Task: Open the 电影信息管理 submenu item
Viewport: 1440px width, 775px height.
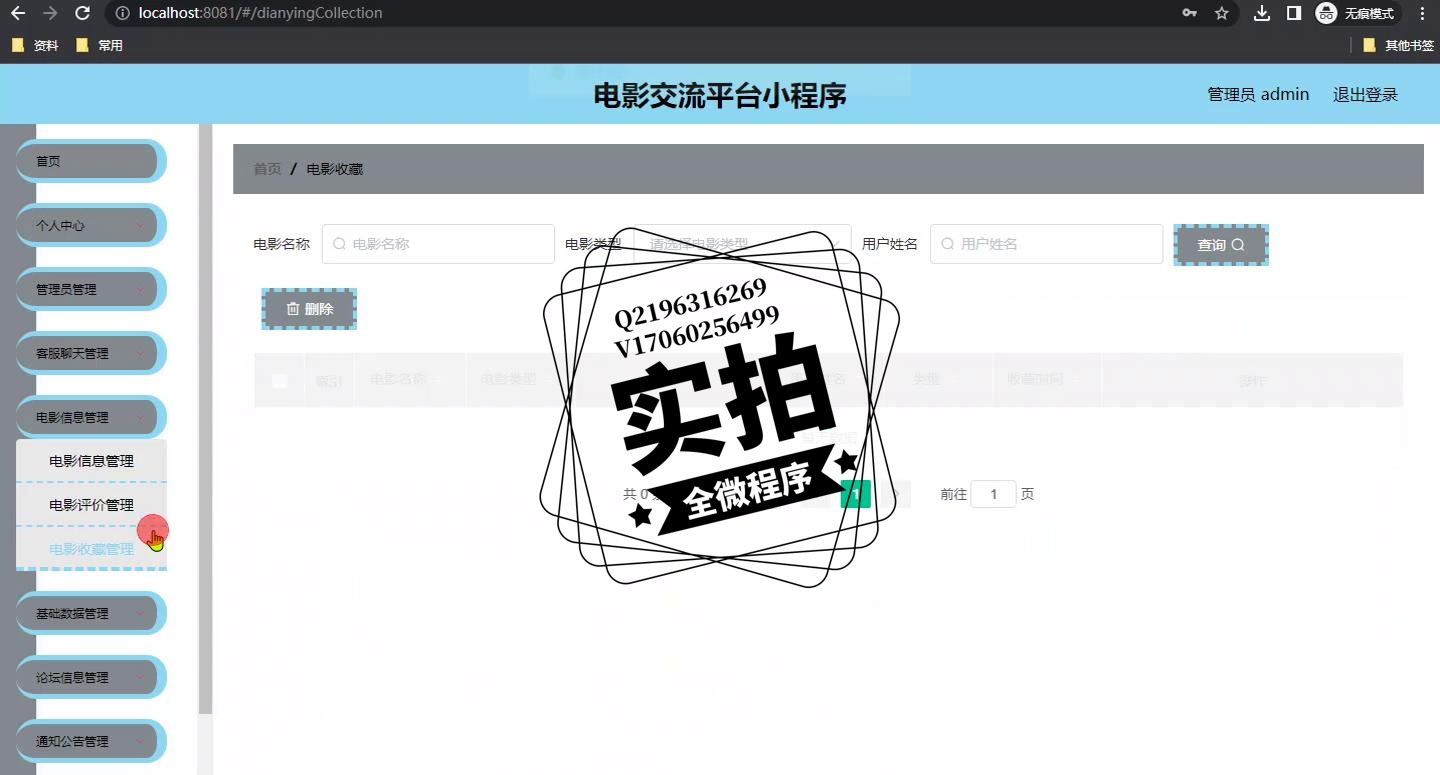Action: click(x=91, y=461)
